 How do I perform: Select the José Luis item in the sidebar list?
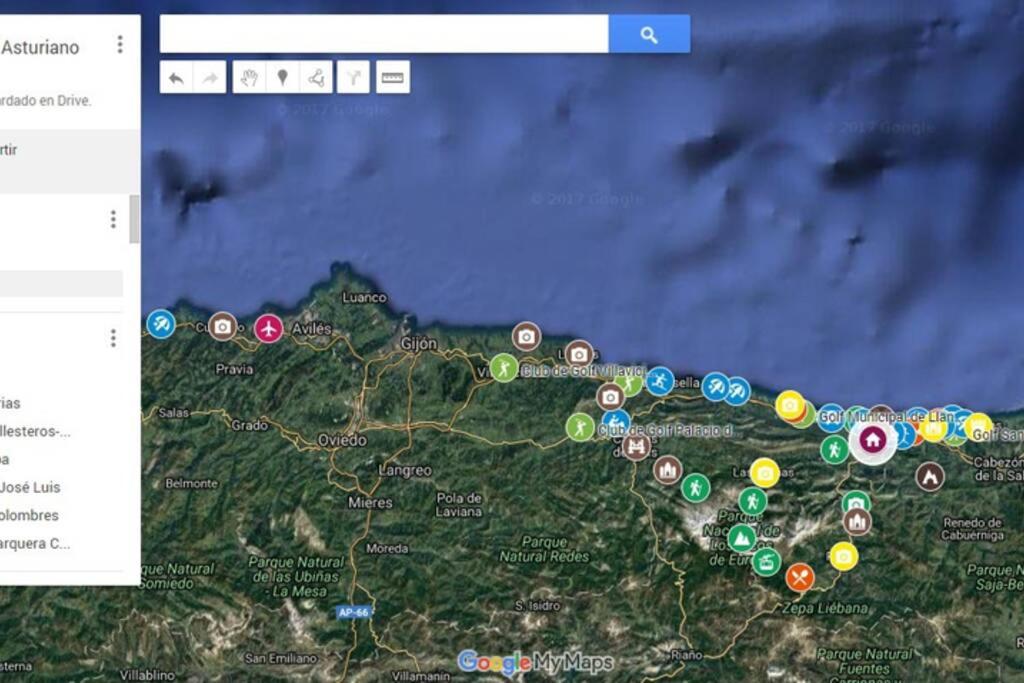pyautogui.click(x=30, y=487)
